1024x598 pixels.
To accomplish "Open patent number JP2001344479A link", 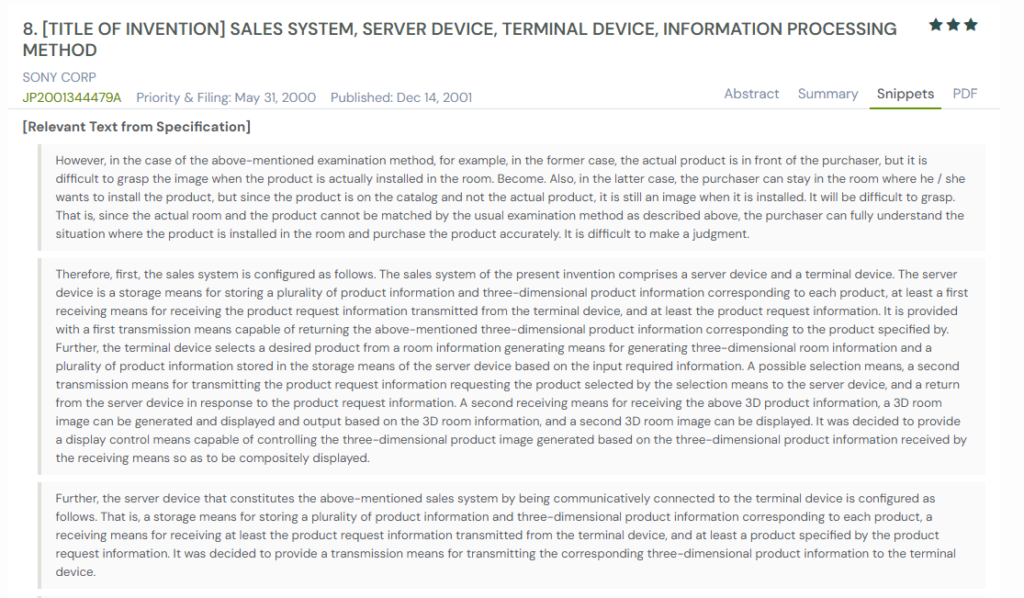I will point(72,97).
